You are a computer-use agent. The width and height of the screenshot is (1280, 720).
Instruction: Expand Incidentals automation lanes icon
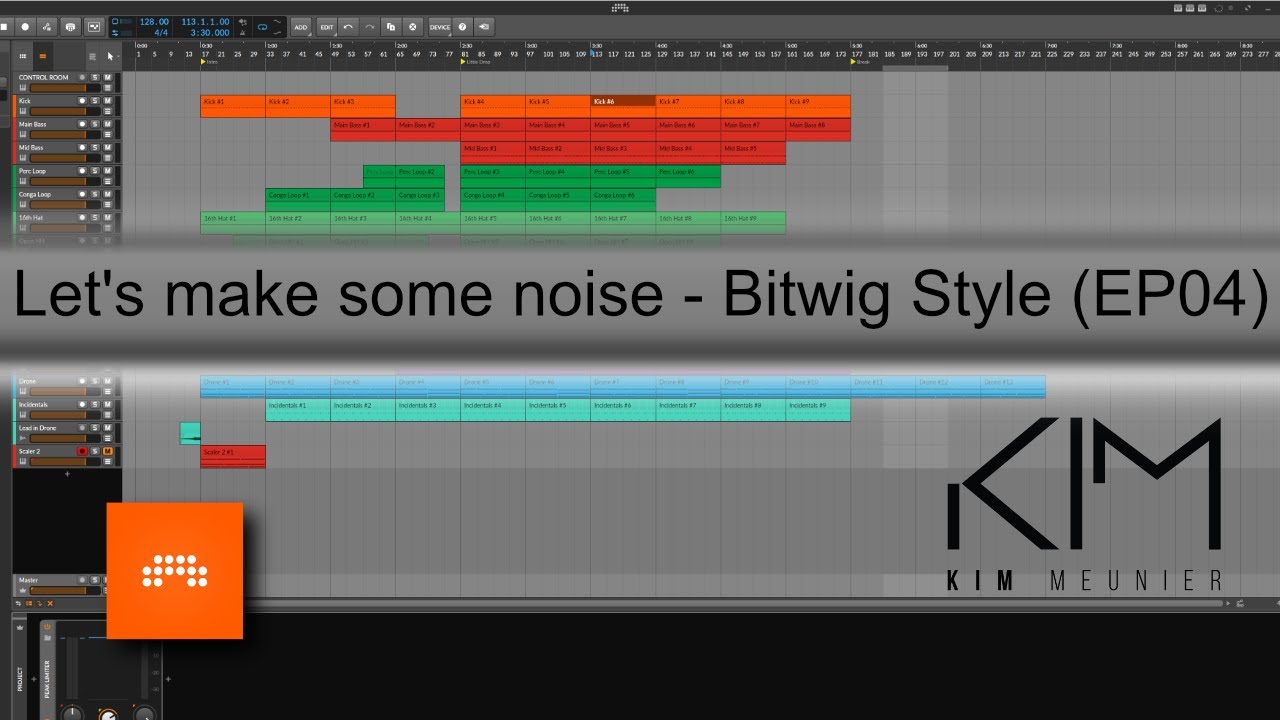click(107, 415)
